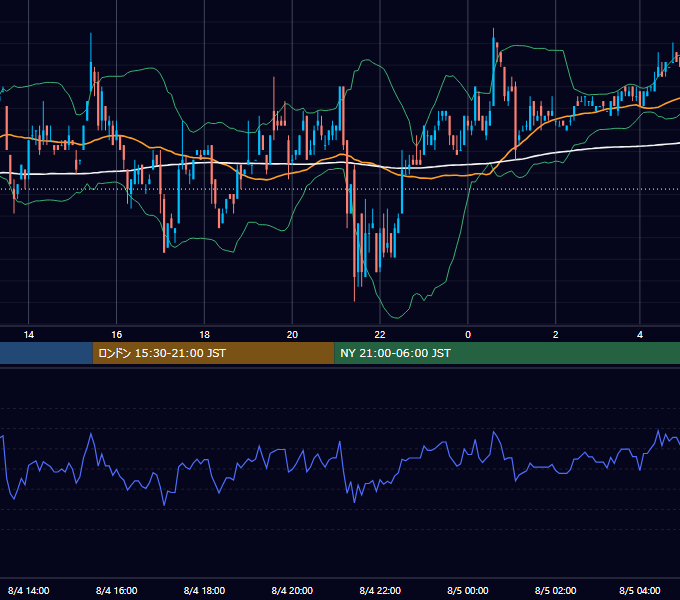Click the 8/5 04:00 time label
Viewport: 680px width, 600px height.
click(x=640, y=590)
